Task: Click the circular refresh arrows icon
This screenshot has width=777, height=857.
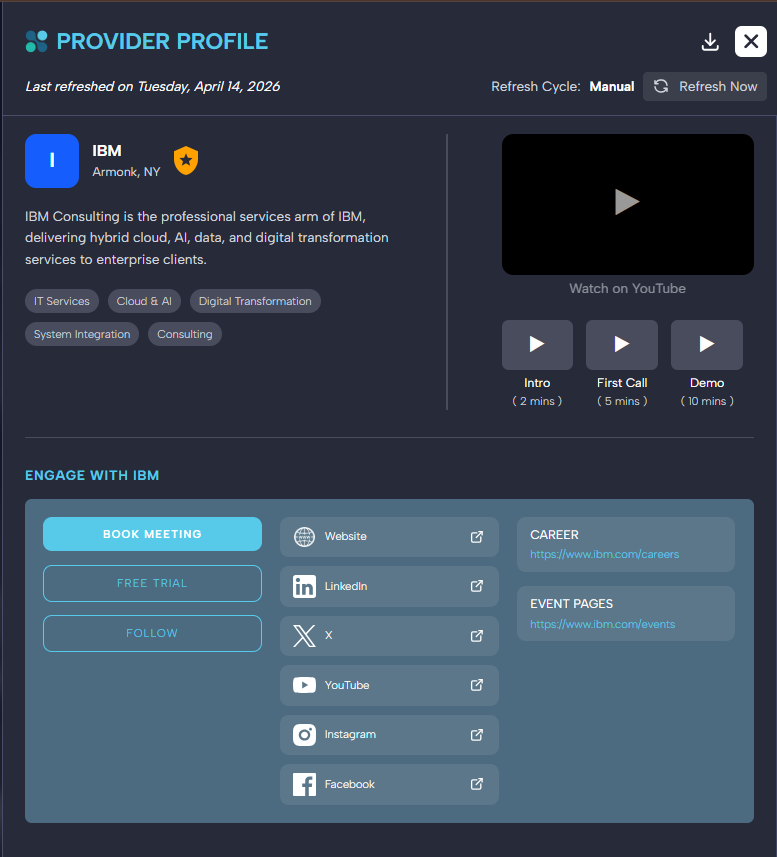Action: (661, 86)
